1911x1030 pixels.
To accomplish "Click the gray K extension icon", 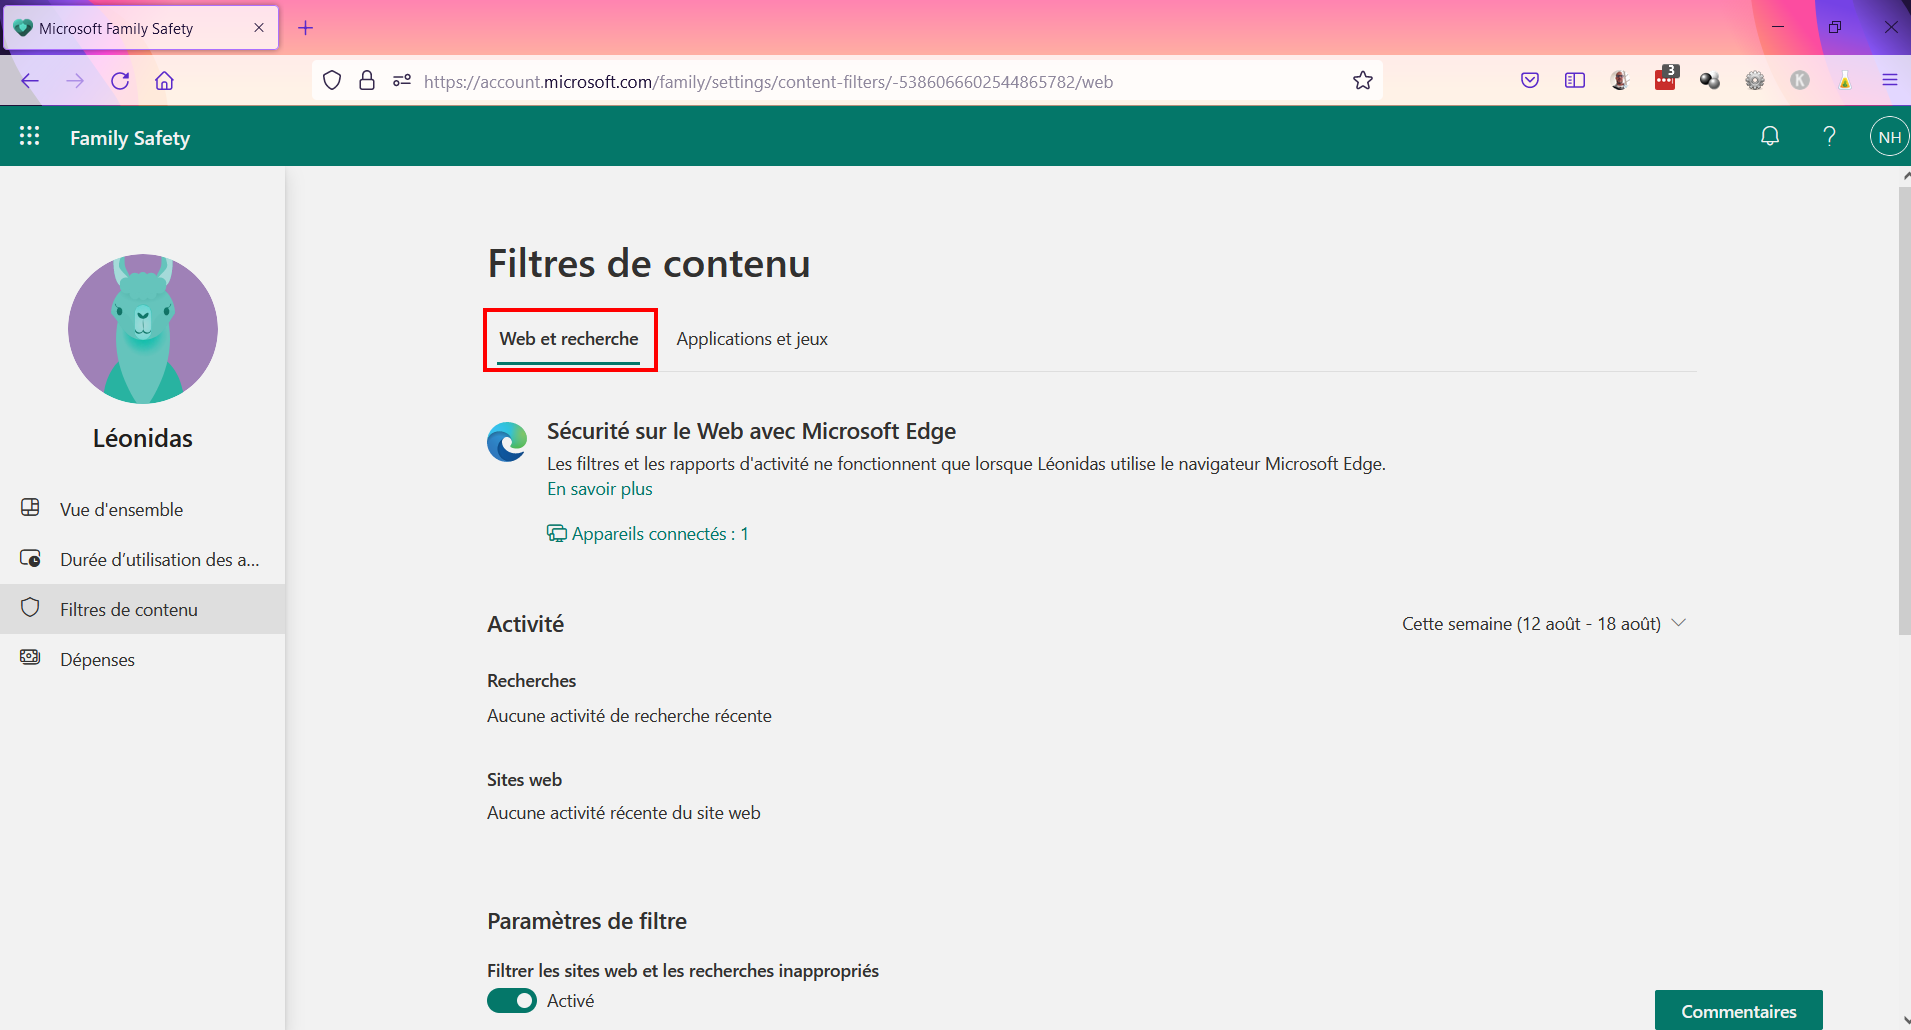I will point(1800,81).
